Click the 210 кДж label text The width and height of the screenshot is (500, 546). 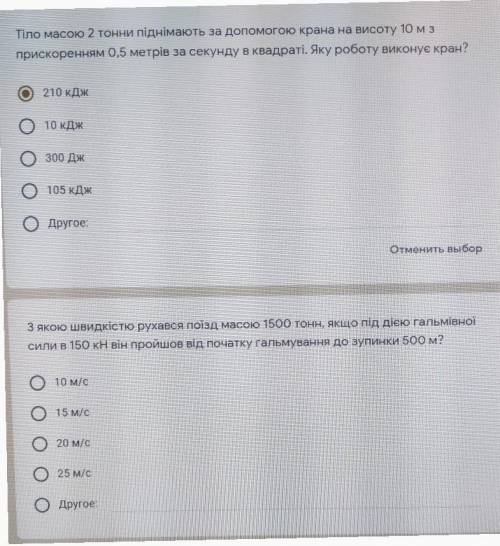(65, 93)
